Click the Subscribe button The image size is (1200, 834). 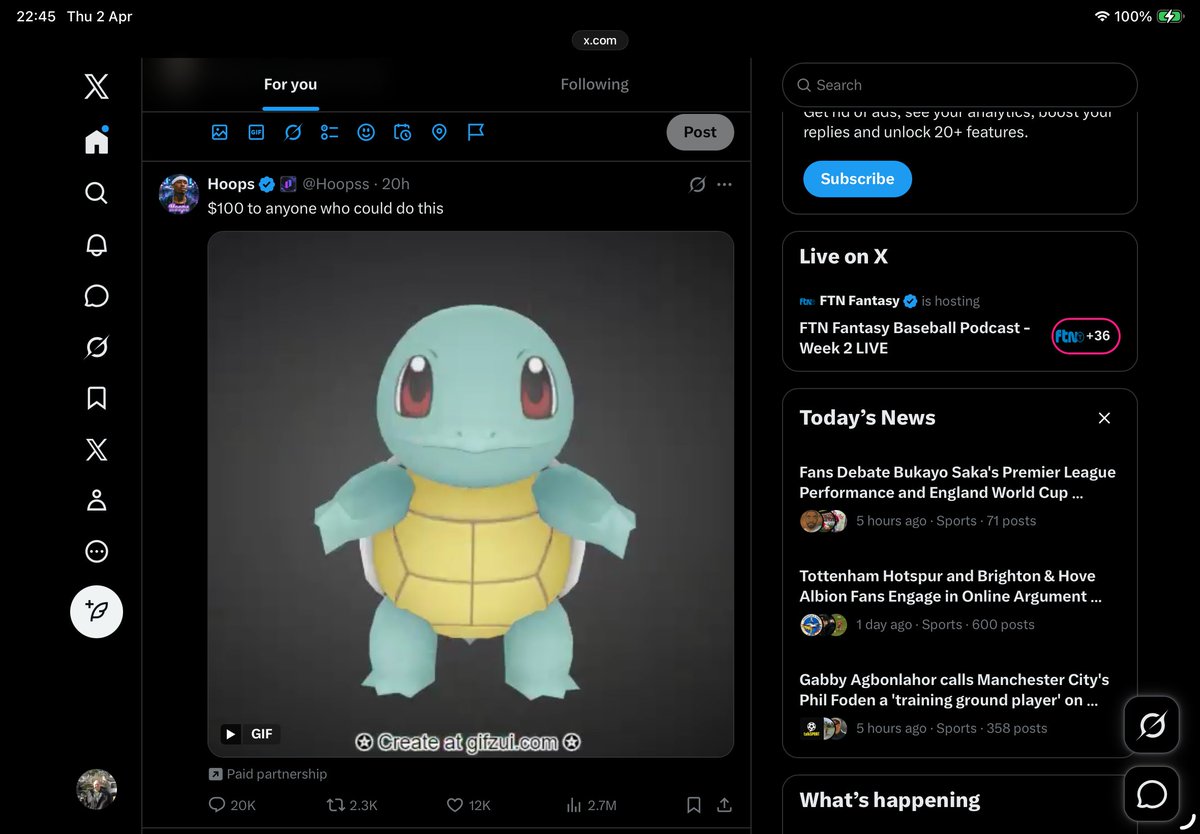point(857,179)
